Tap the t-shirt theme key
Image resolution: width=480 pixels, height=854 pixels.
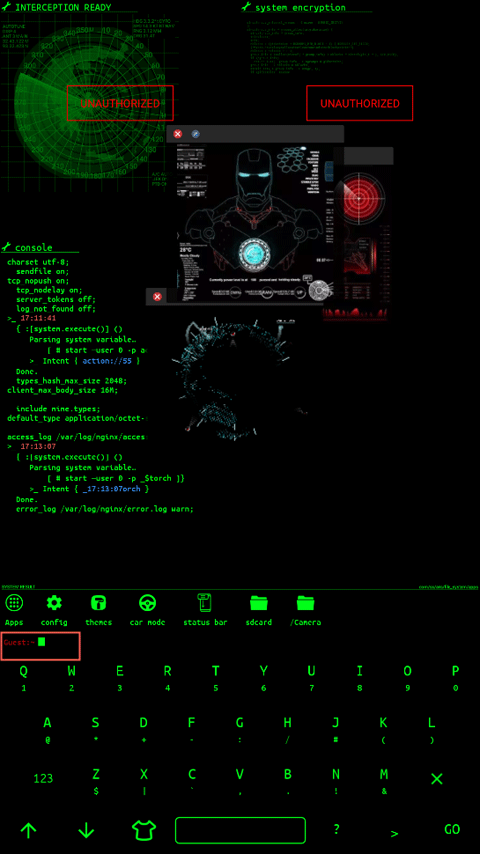tap(144, 830)
